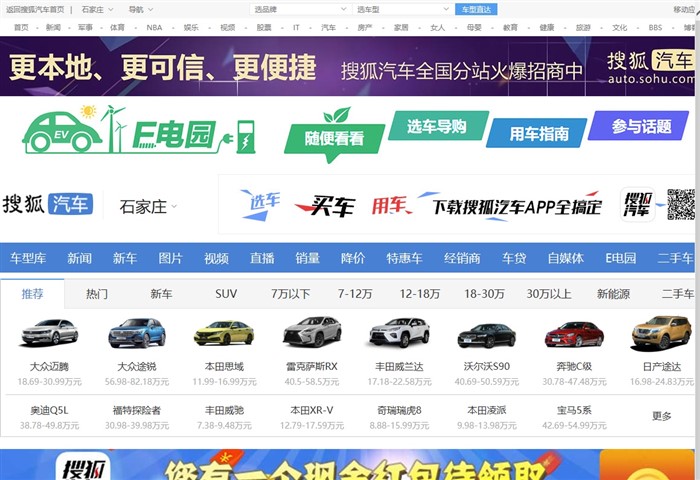Screen dimensions: 700x480
Task: Click the 搜狐汽车全国分站 recruiting banner
Action: (347, 66)
